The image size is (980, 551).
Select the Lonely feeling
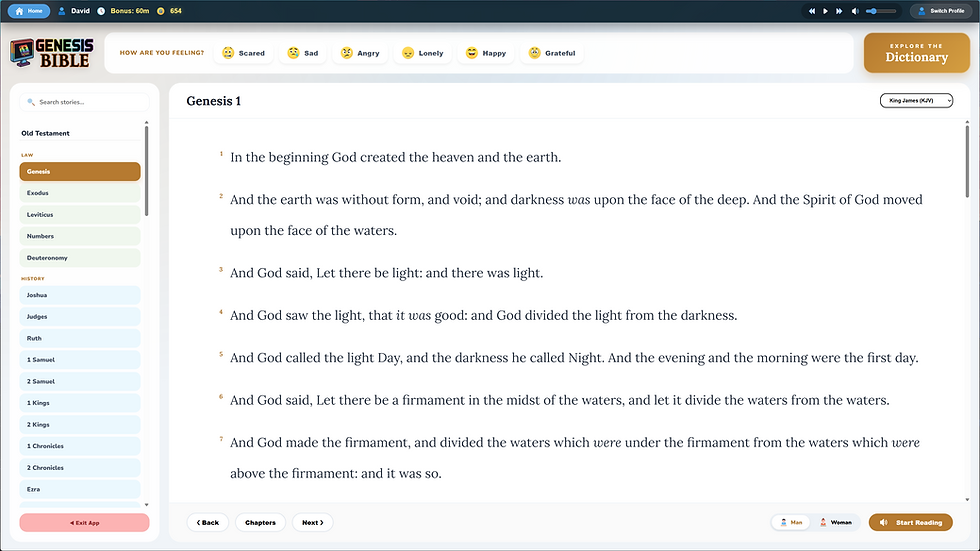pyautogui.click(x=422, y=53)
